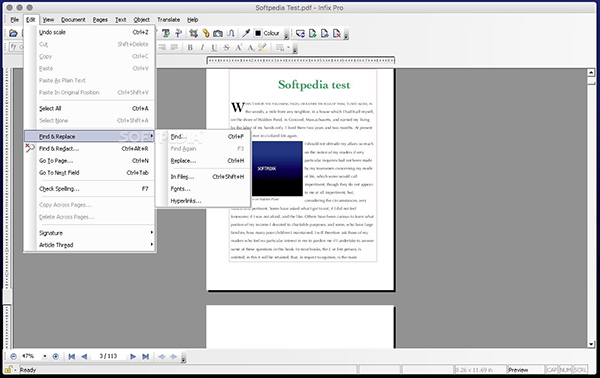Open the Translate menu
This screenshot has width=600, height=378.
168,20
